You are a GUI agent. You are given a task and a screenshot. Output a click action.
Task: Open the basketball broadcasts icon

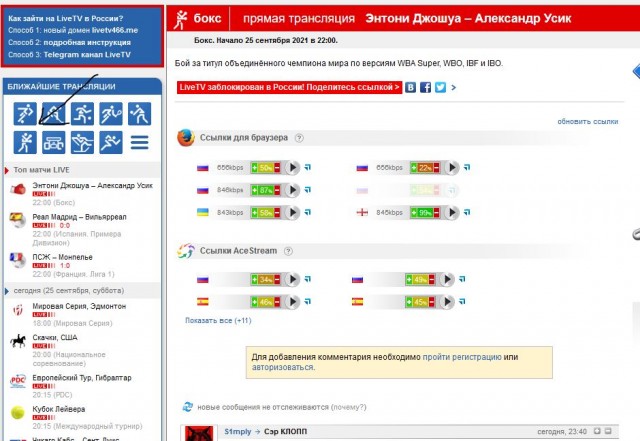[82, 114]
